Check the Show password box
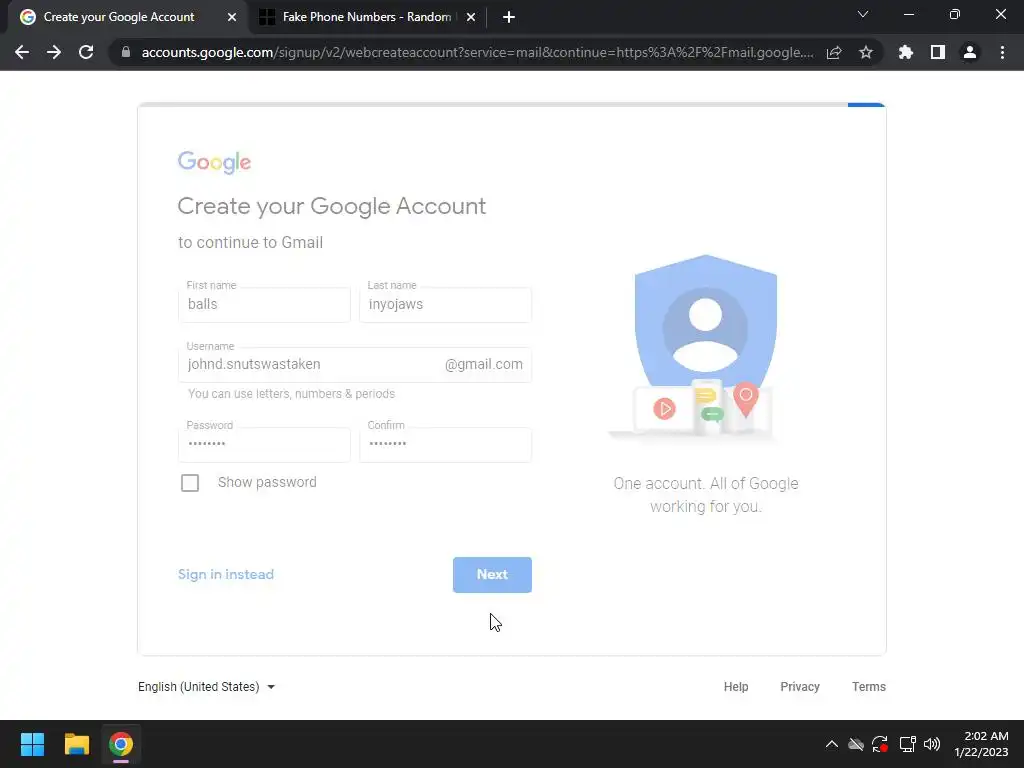The height and width of the screenshot is (768, 1024). pos(190,483)
